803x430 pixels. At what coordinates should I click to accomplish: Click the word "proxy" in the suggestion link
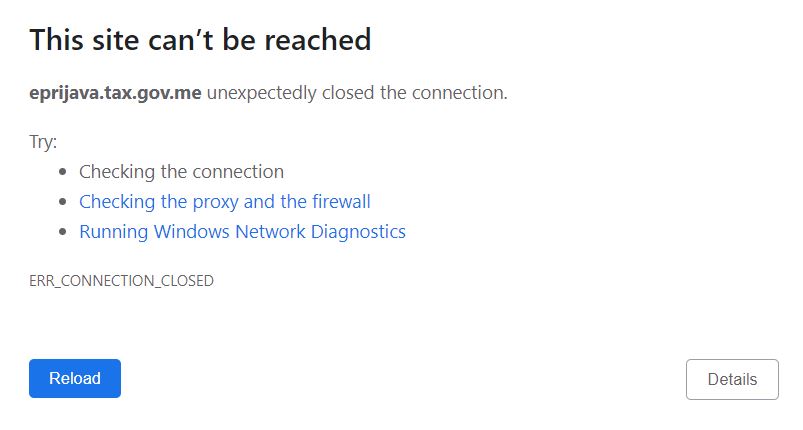pyautogui.click(x=215, y=202)
